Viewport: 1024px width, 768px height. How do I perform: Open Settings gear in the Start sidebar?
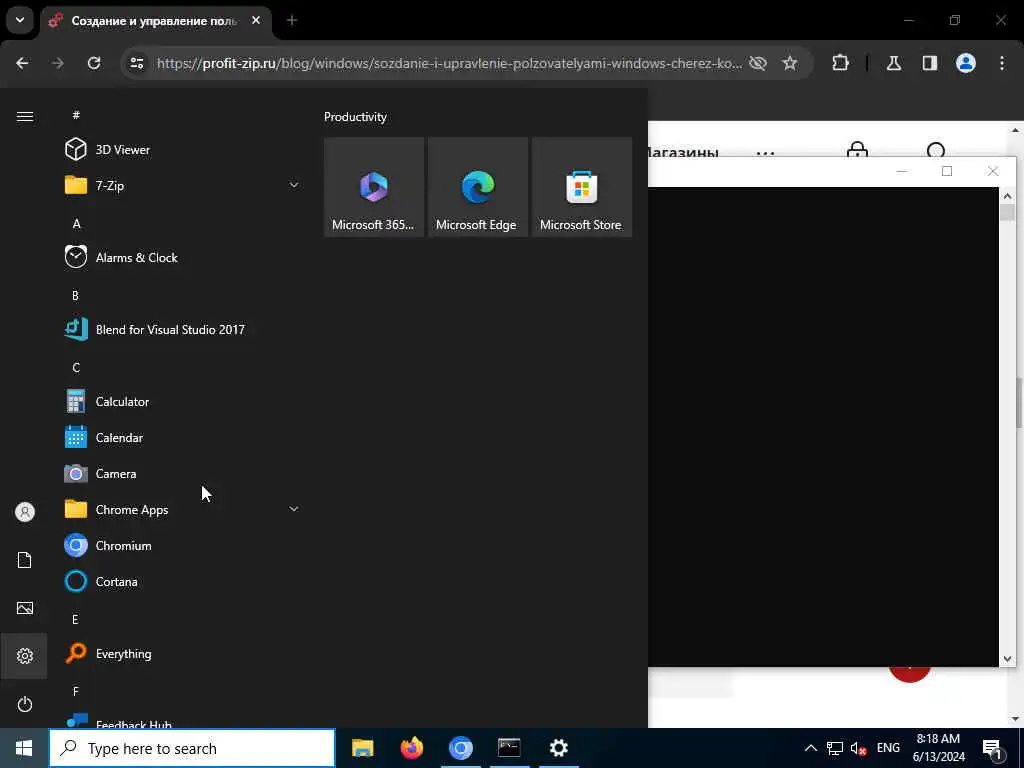25,656
